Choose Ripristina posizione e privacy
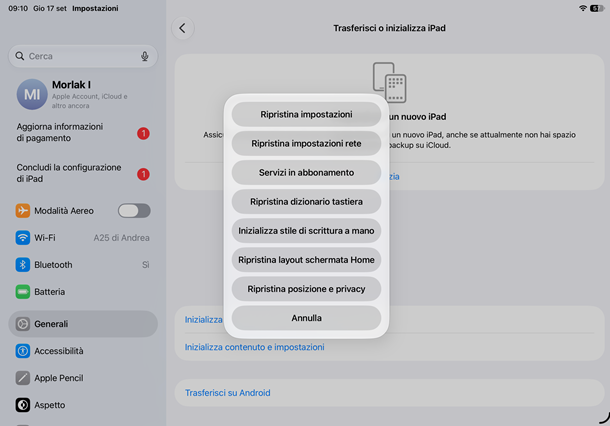The image size is (610, 426). point(306,289)
